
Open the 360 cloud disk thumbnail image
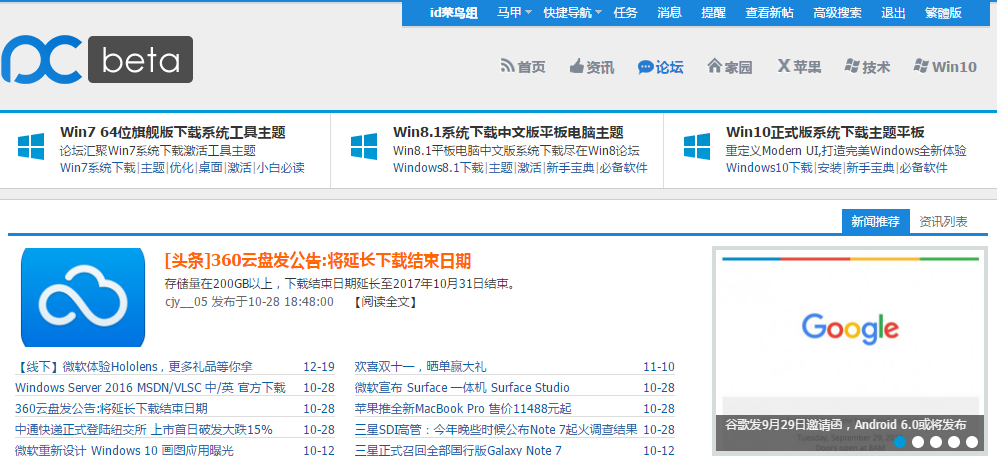point(83,297)
